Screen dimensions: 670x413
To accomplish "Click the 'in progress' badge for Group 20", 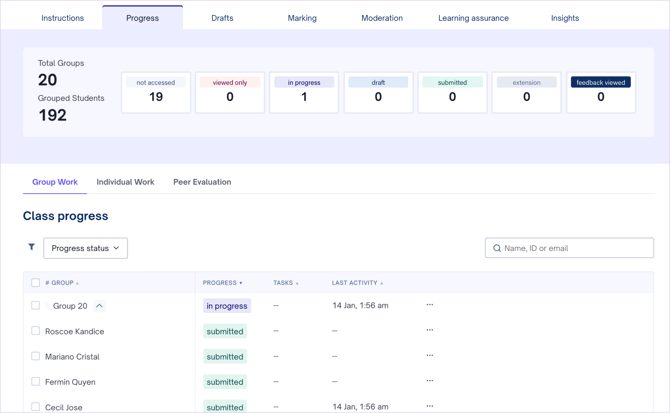I will pos(227,306).
